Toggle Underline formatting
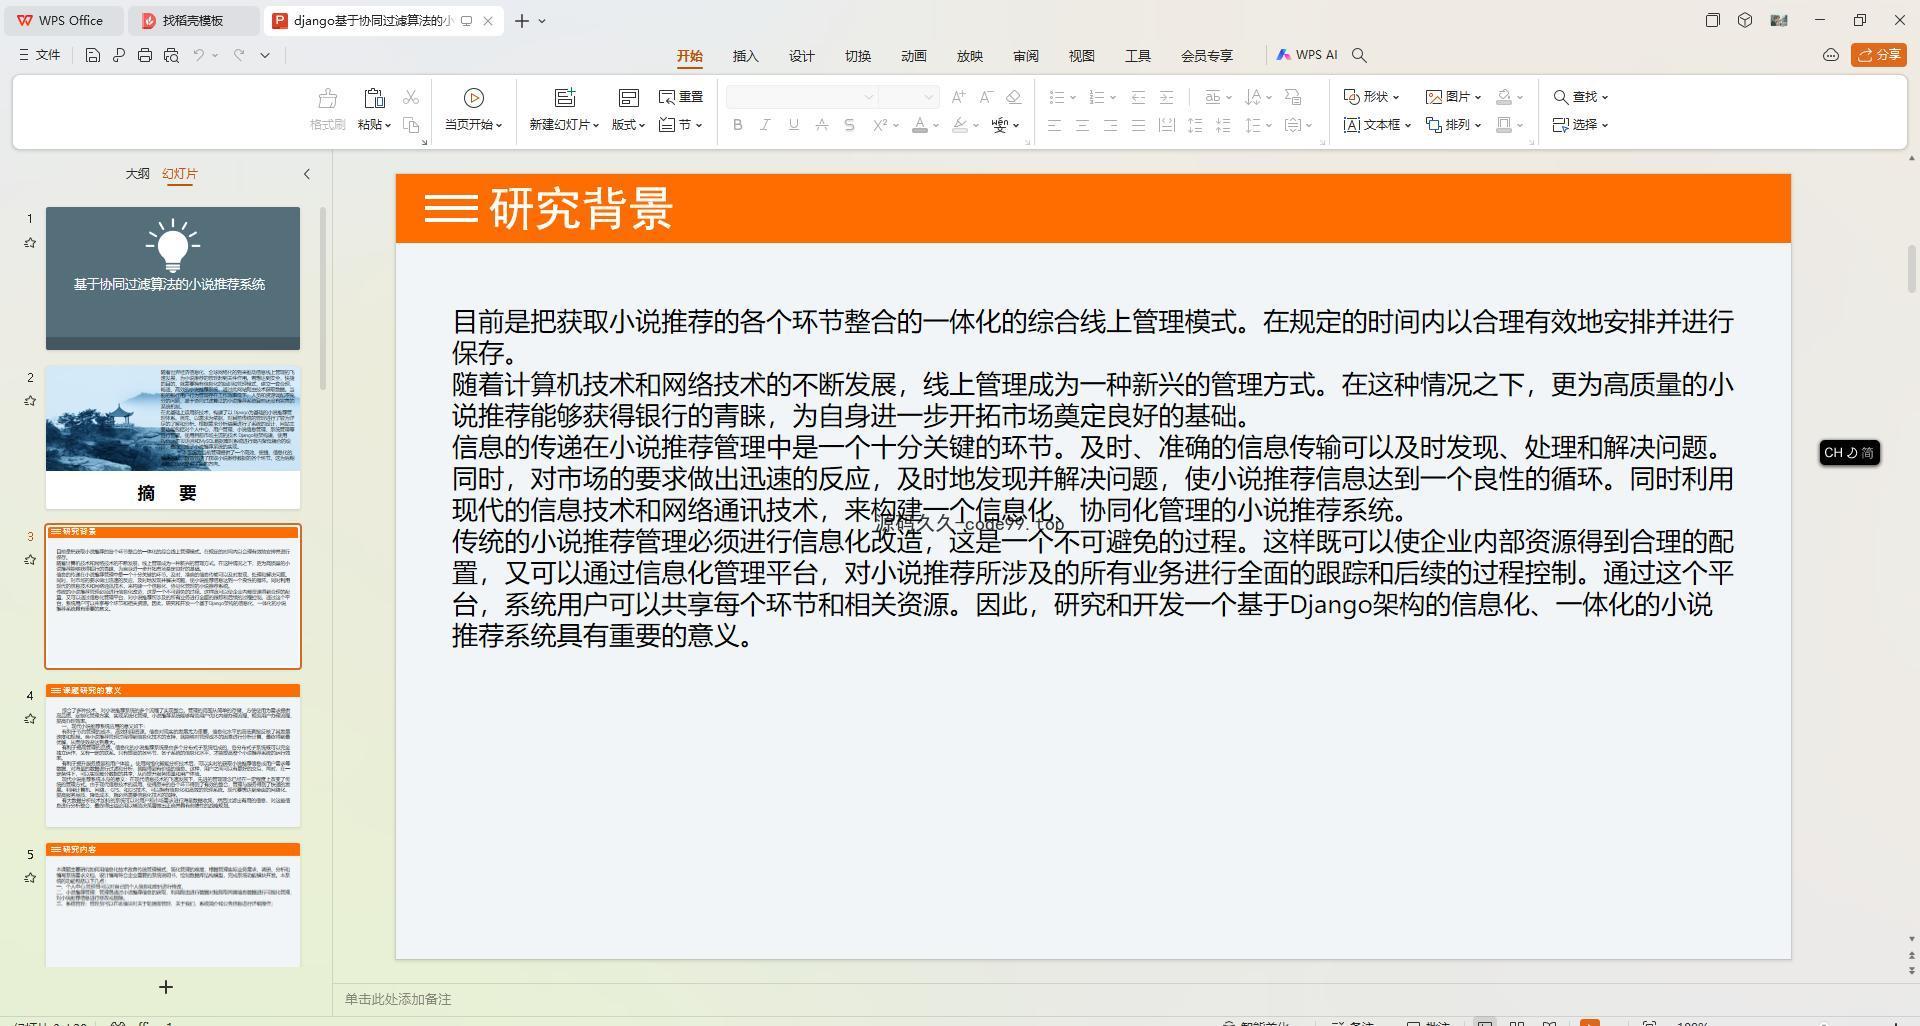Viewport: 1920px width, 1026px height. [x=793, y=125]
